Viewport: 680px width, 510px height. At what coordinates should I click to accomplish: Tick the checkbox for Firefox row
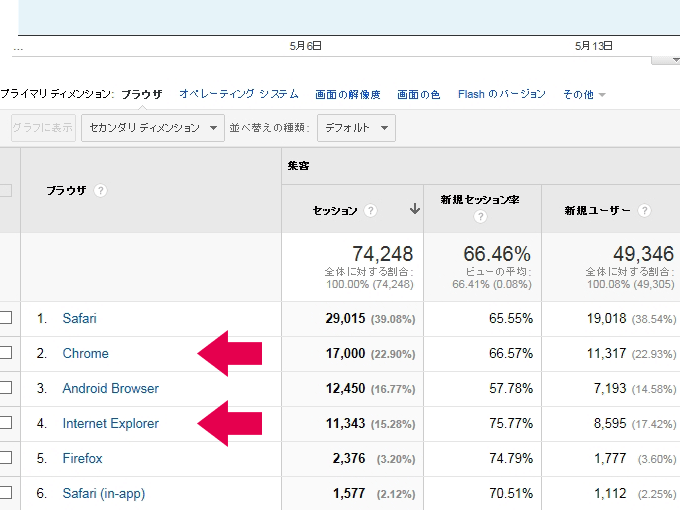pos(5,458)
